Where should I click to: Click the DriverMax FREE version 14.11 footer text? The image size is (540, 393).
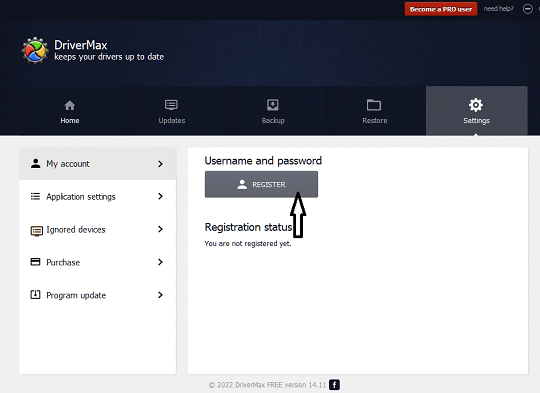[x=267, y=385]
